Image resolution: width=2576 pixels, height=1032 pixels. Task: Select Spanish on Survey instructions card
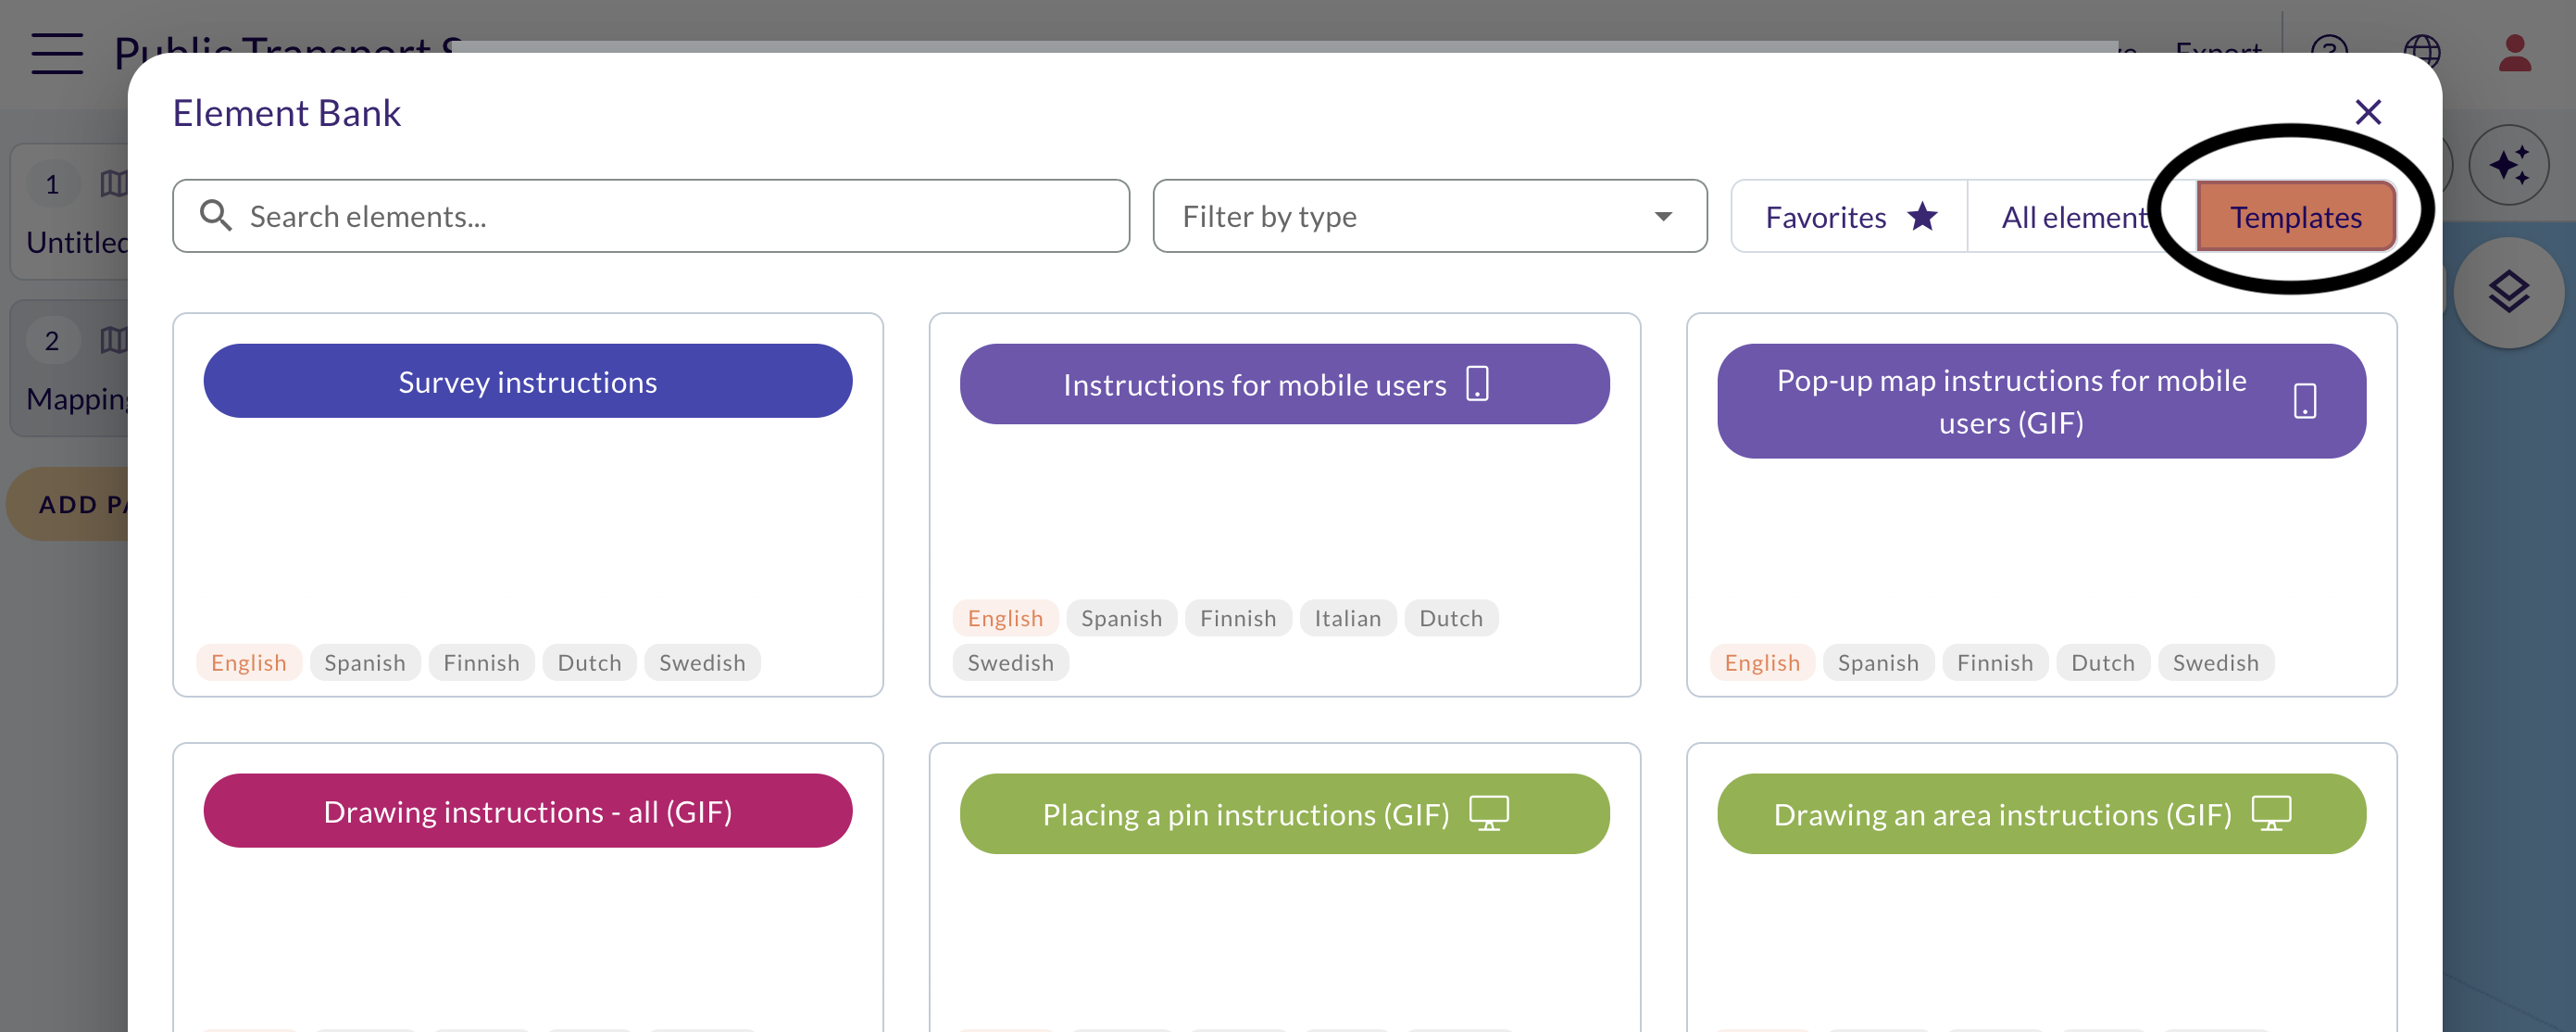point(365,662)
